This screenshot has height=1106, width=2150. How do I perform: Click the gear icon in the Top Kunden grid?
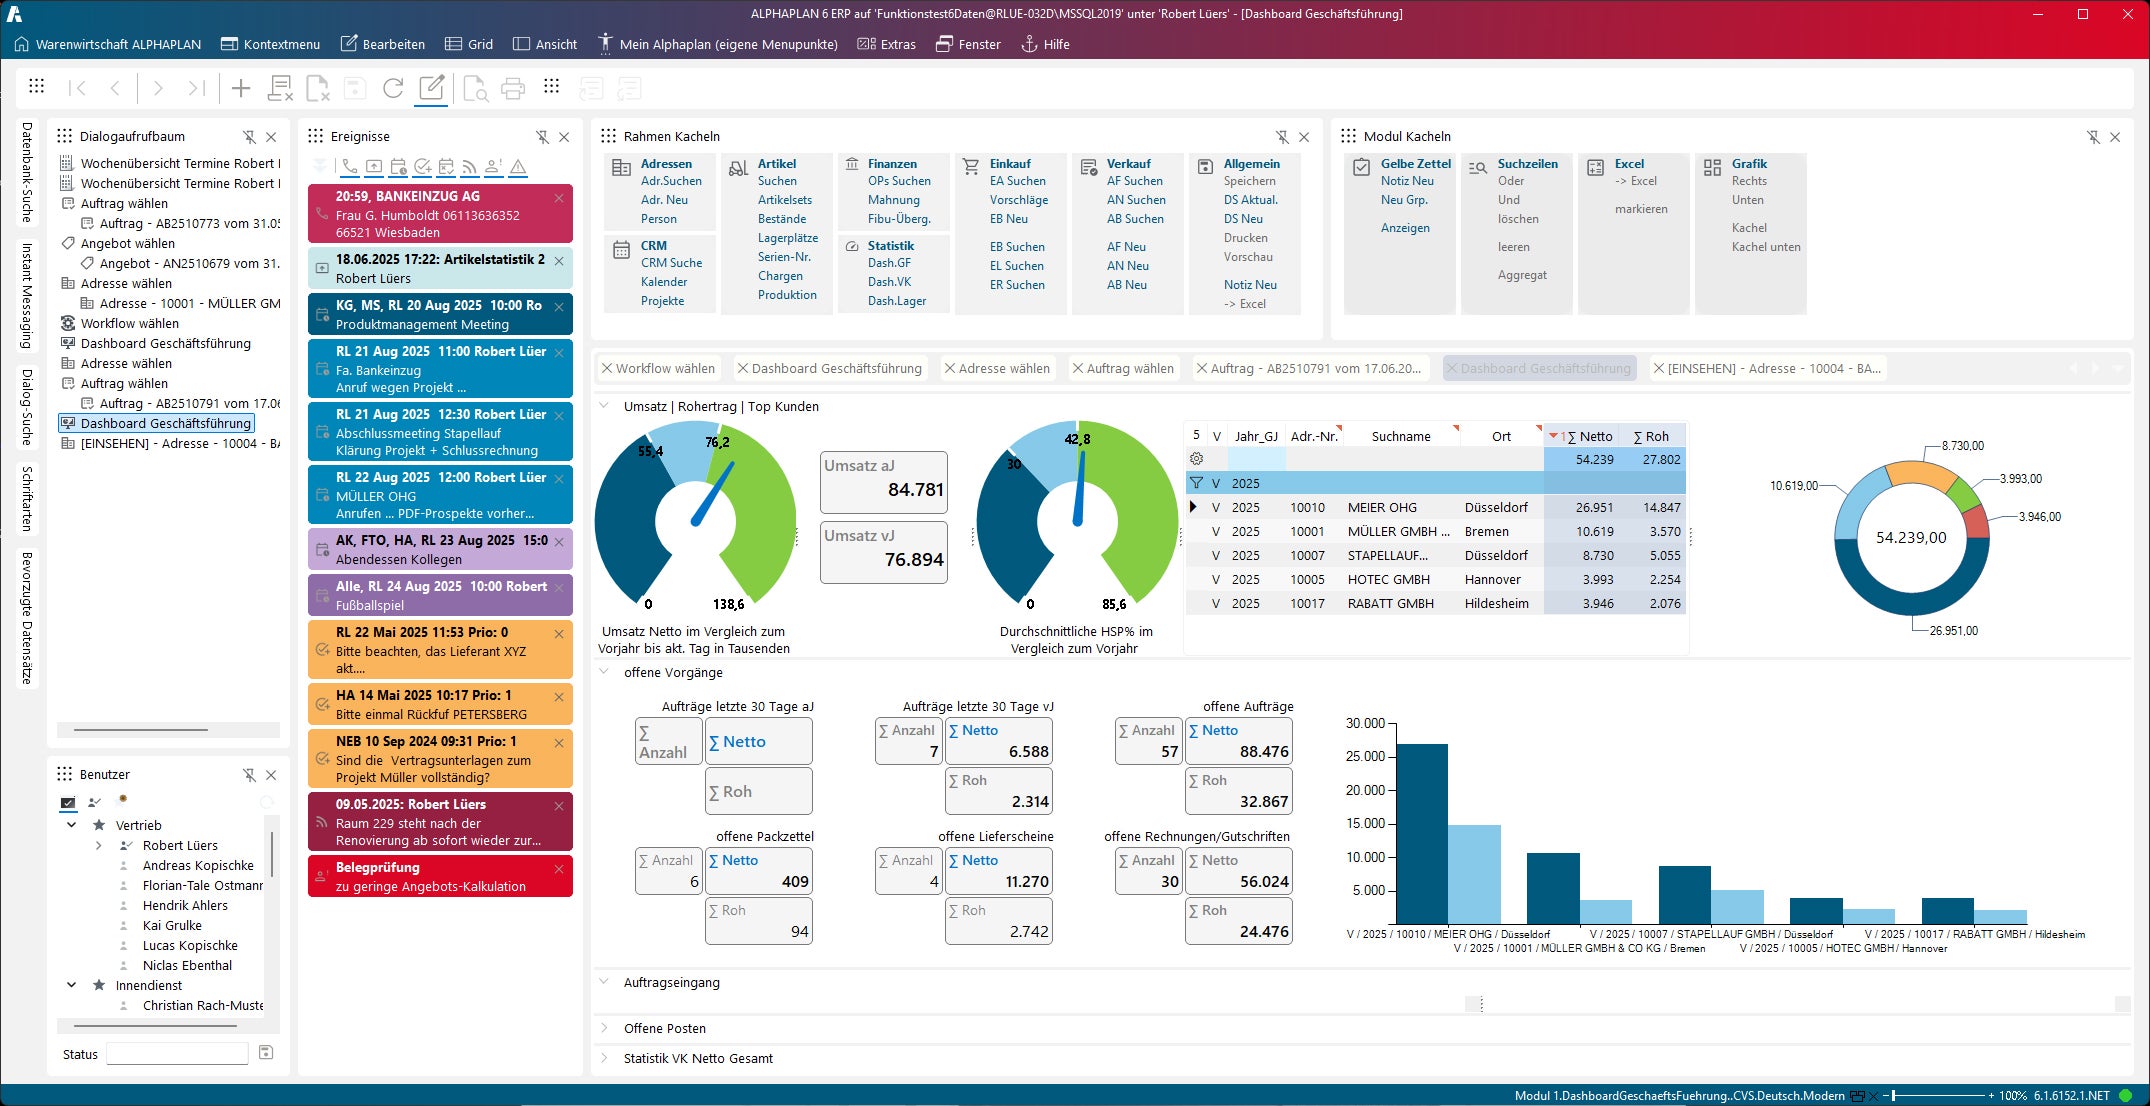[x=1196, y=458]
